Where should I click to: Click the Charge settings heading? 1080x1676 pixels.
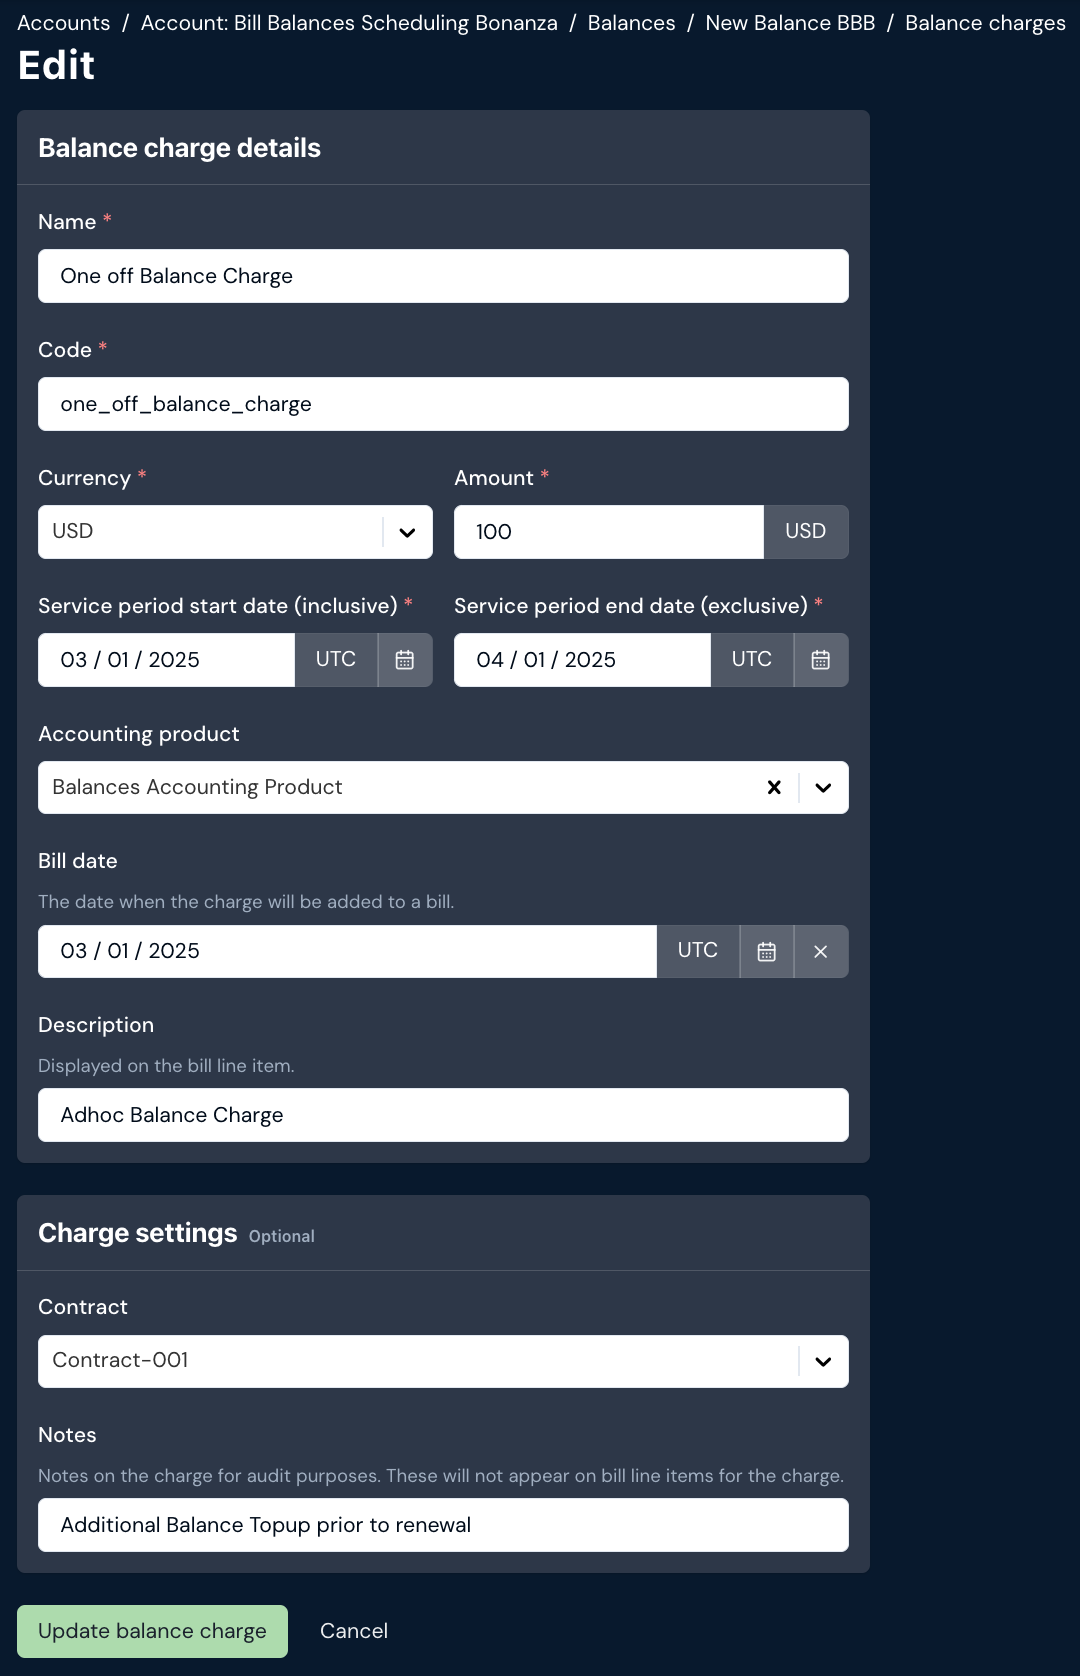(138, 1233)
